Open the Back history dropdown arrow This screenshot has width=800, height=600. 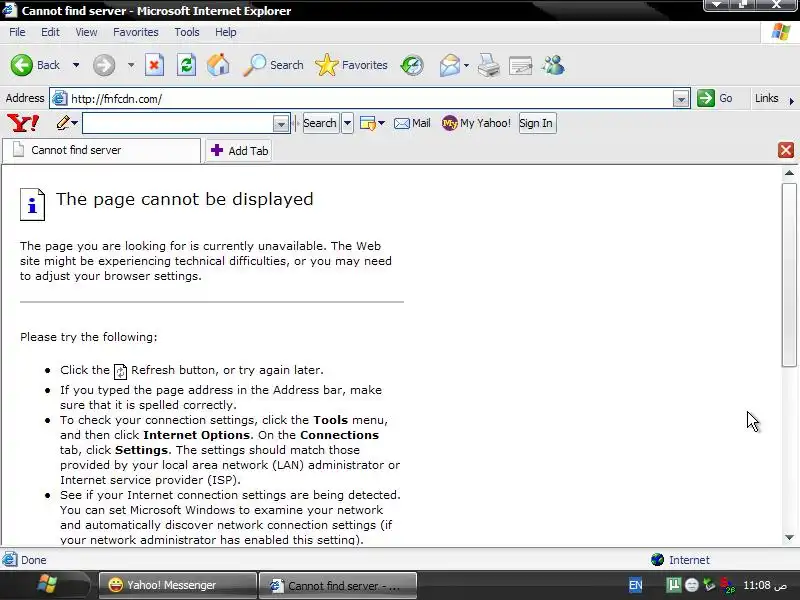tap(76, 65)
